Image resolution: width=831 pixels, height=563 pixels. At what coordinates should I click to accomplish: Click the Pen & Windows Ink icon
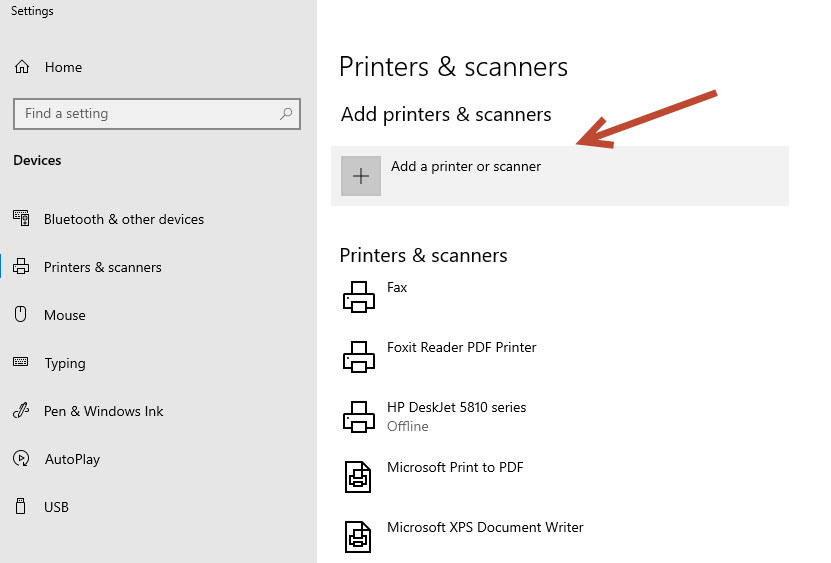point(21,410)
